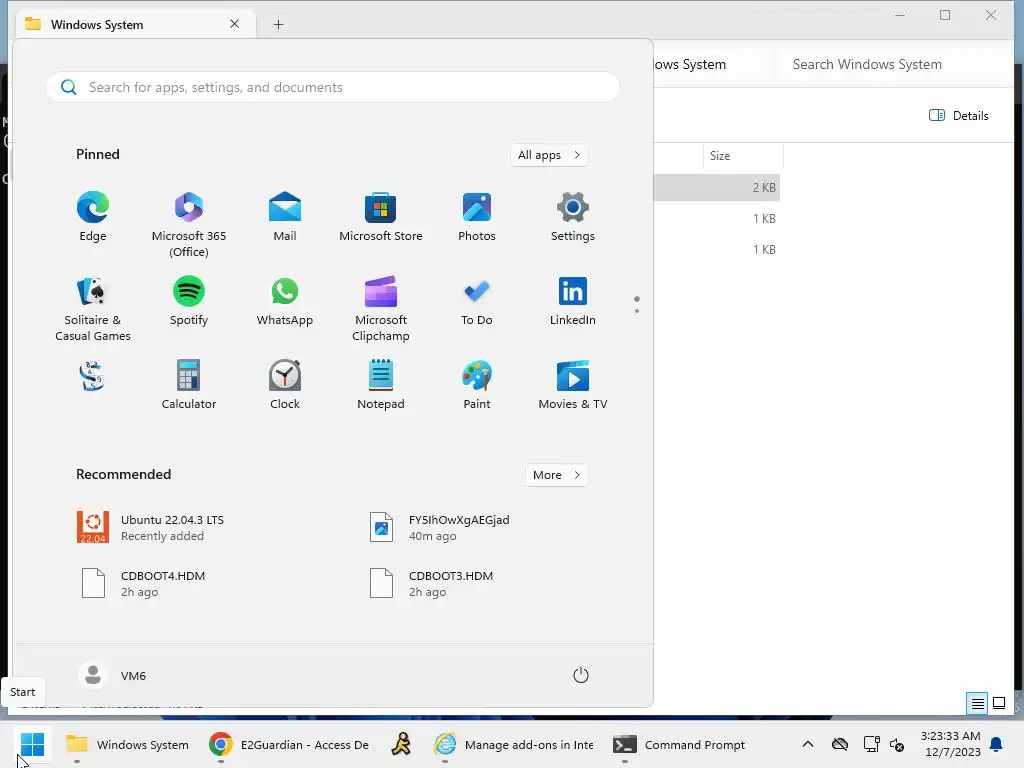Open recommended CDBOOT3.HDM file

[x=431, y=583]
